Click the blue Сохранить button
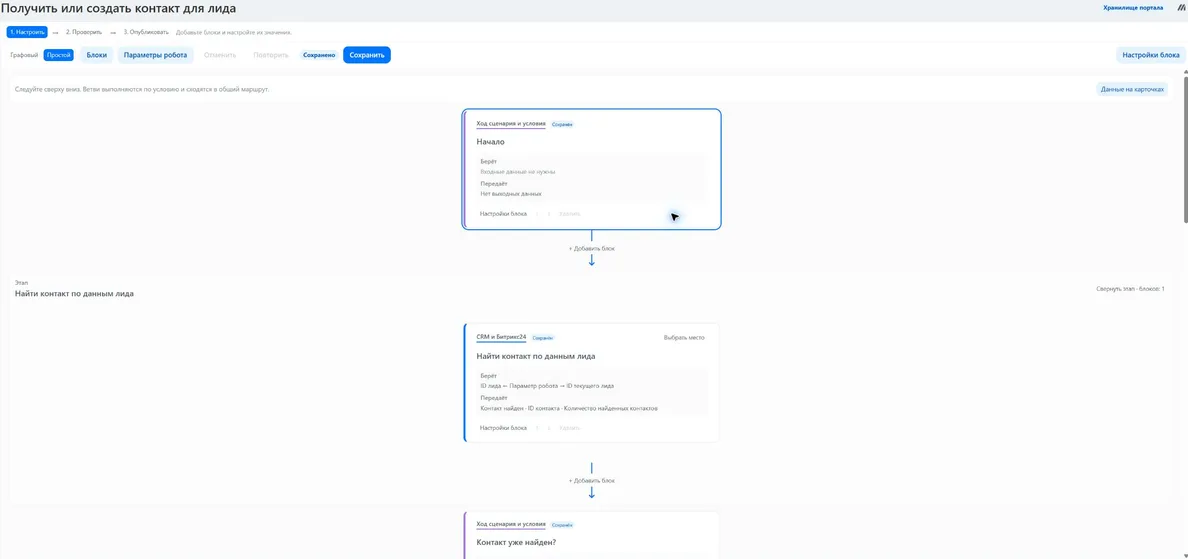This screenshot has width=1188, height=559. [367, 55]
